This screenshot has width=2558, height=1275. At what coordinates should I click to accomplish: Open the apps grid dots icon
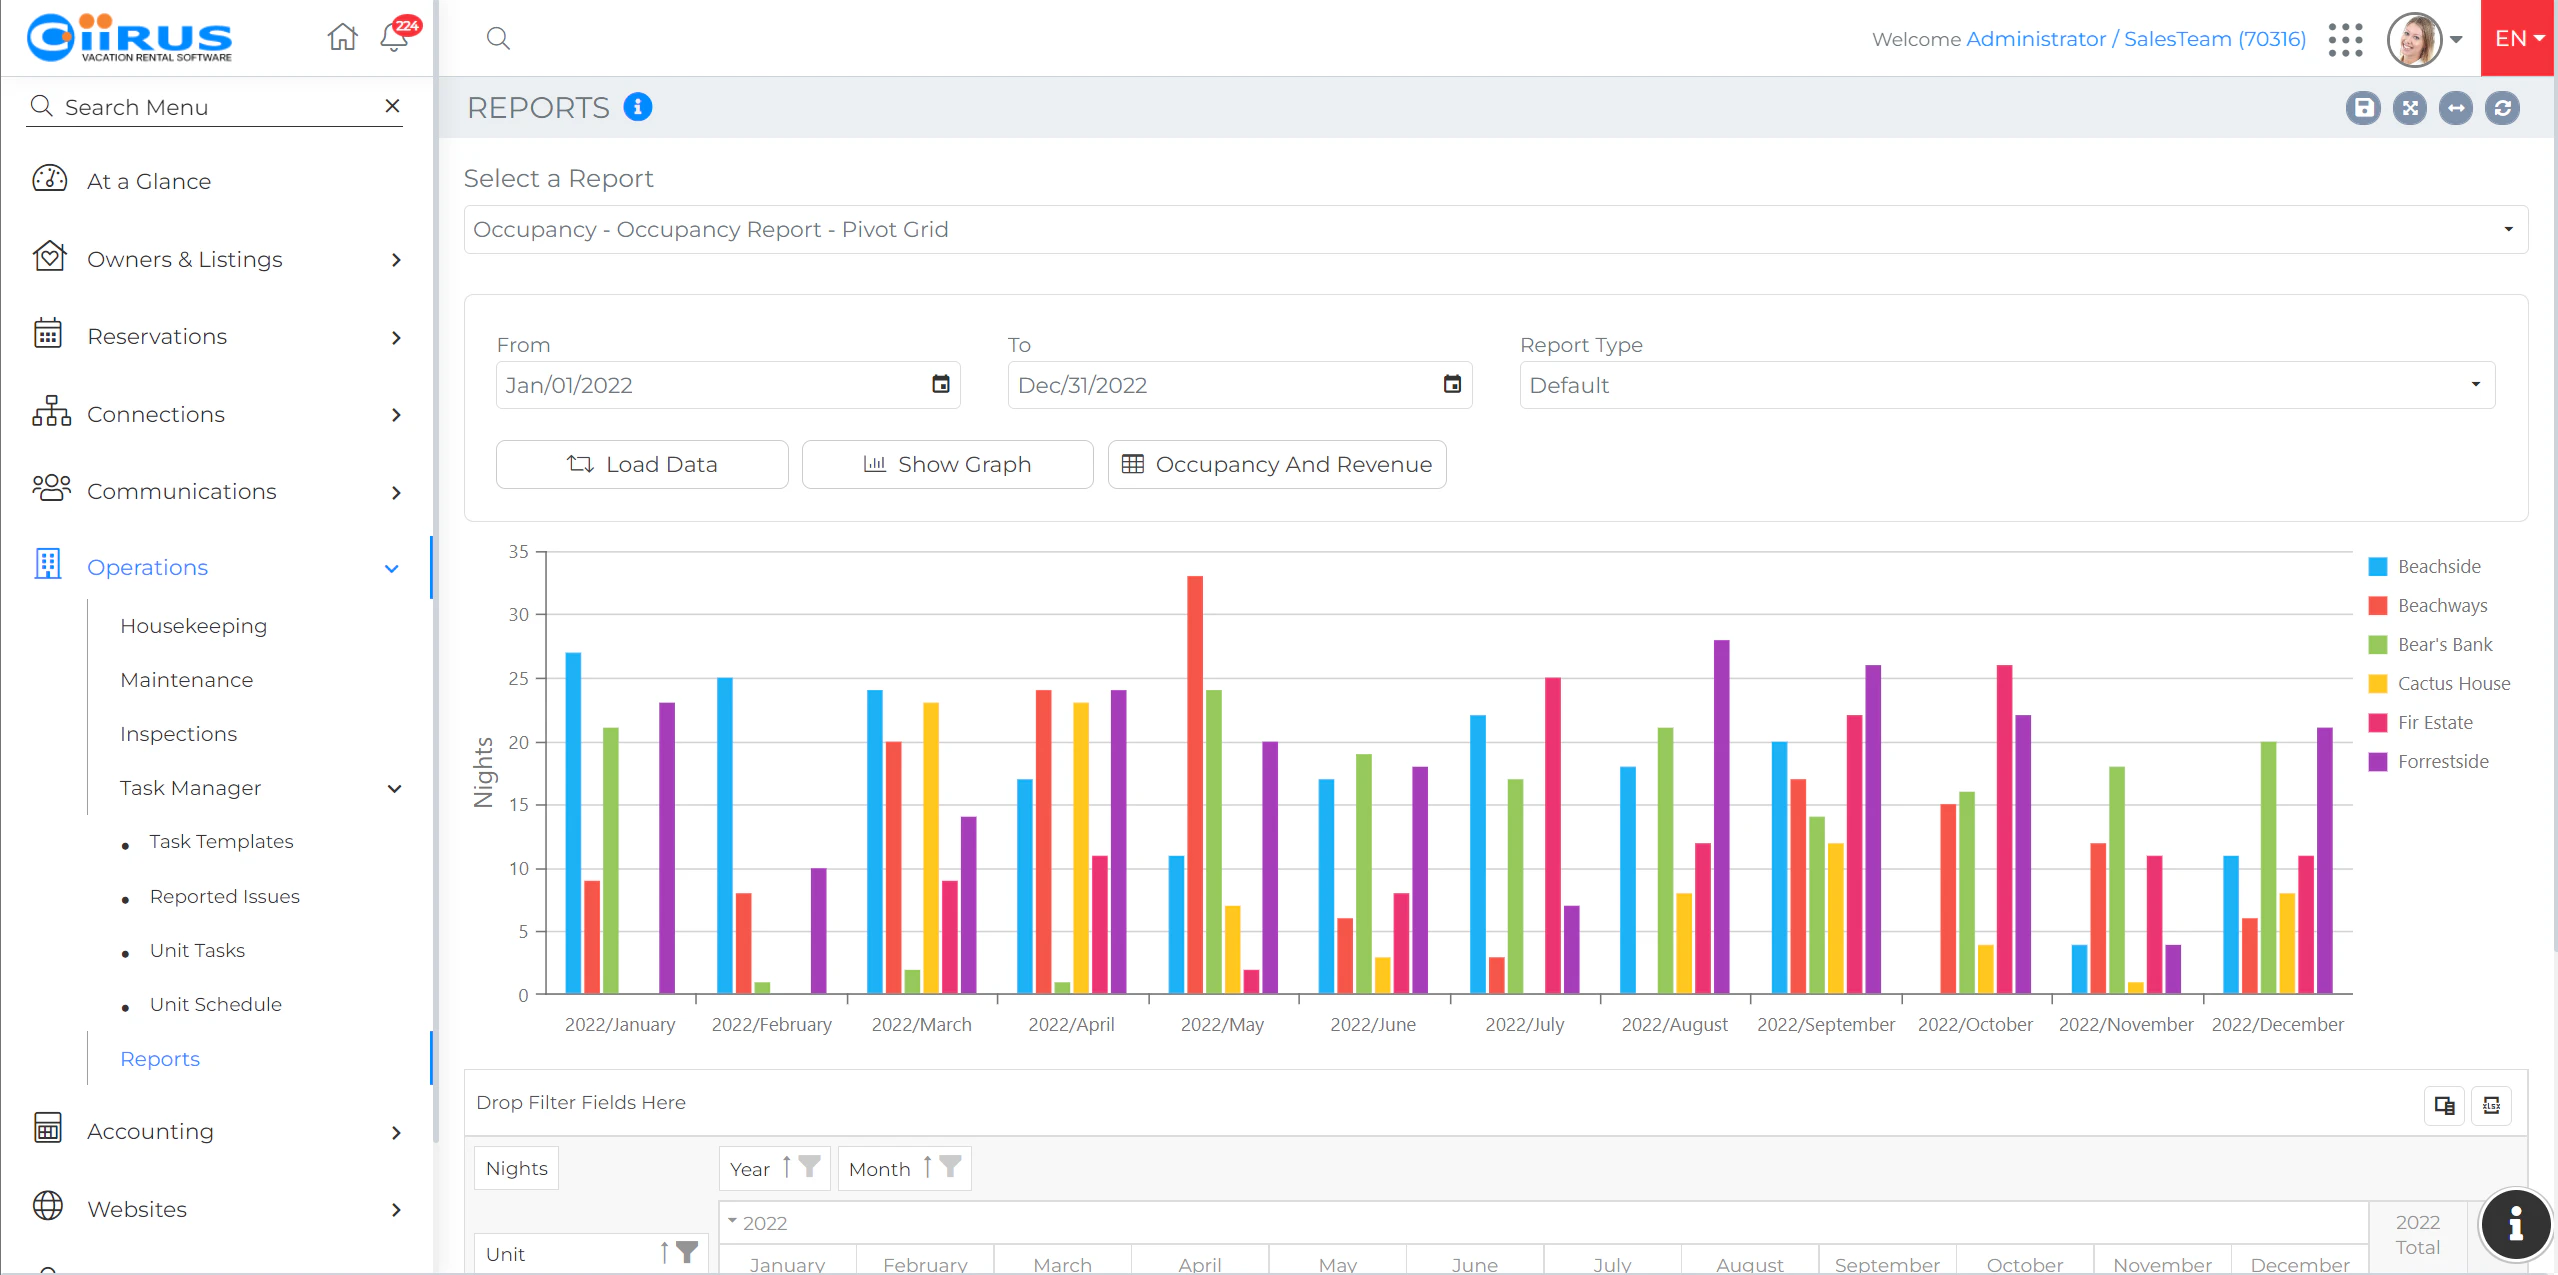[x=2344, y=40]
